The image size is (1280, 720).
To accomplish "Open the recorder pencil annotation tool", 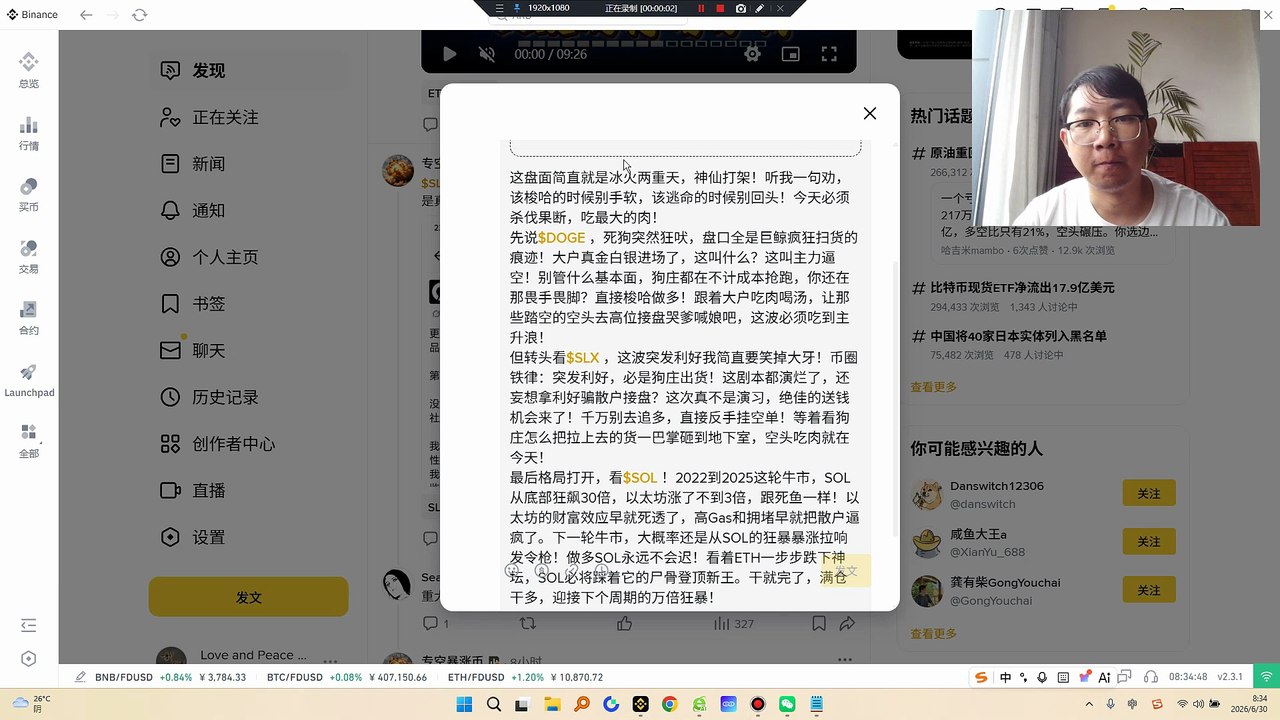I will tap(760, 8).
